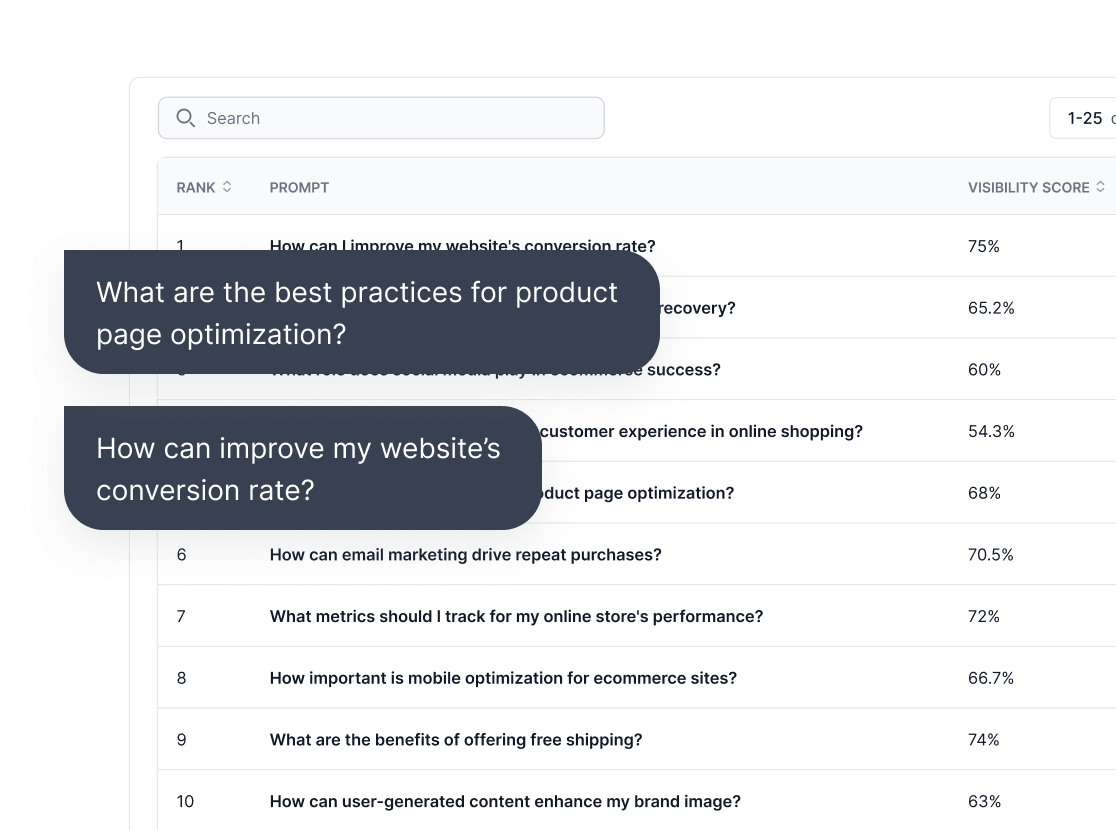Click tooltip about improving website's conversion rate
Viewport: 1116px width, 830px height.
tap(302, 468)
